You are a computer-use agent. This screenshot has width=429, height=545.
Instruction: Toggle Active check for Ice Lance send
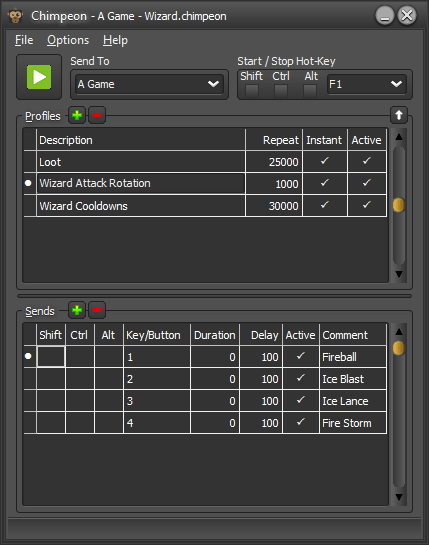click(x=301, y=401)
